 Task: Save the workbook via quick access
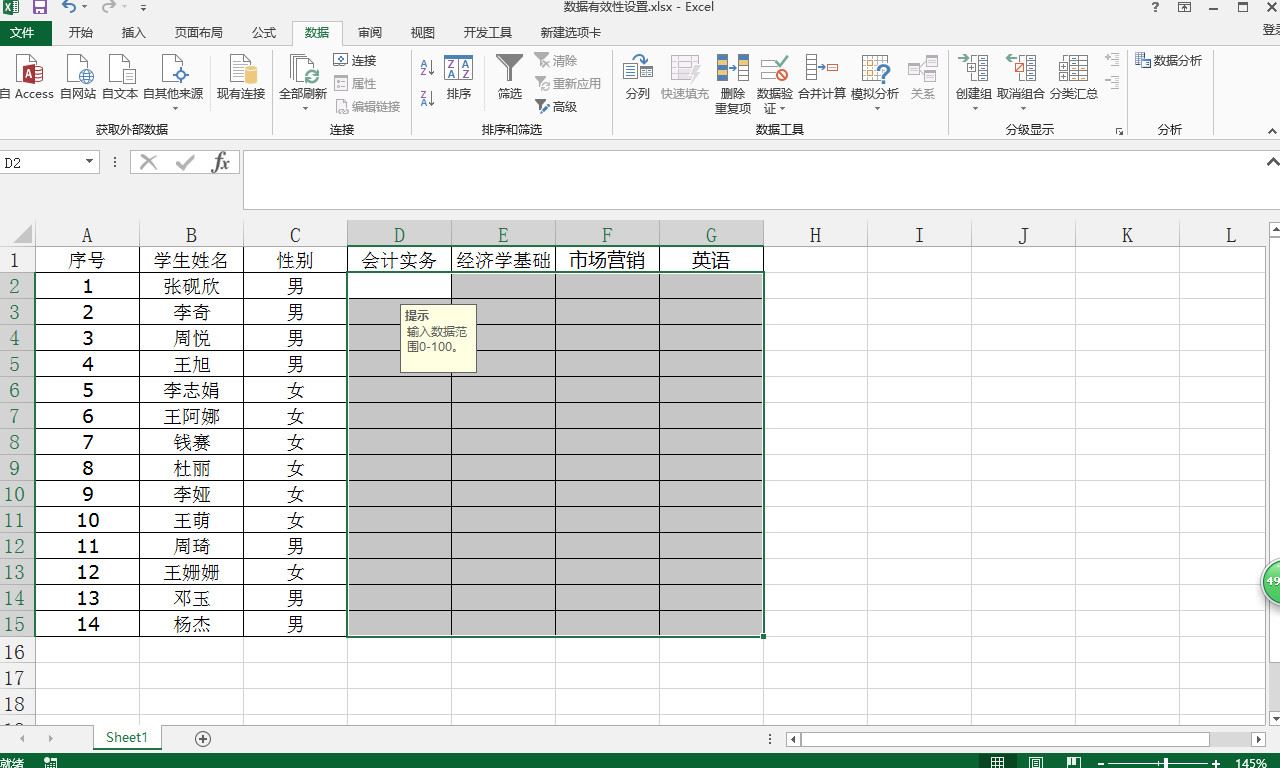40,7
